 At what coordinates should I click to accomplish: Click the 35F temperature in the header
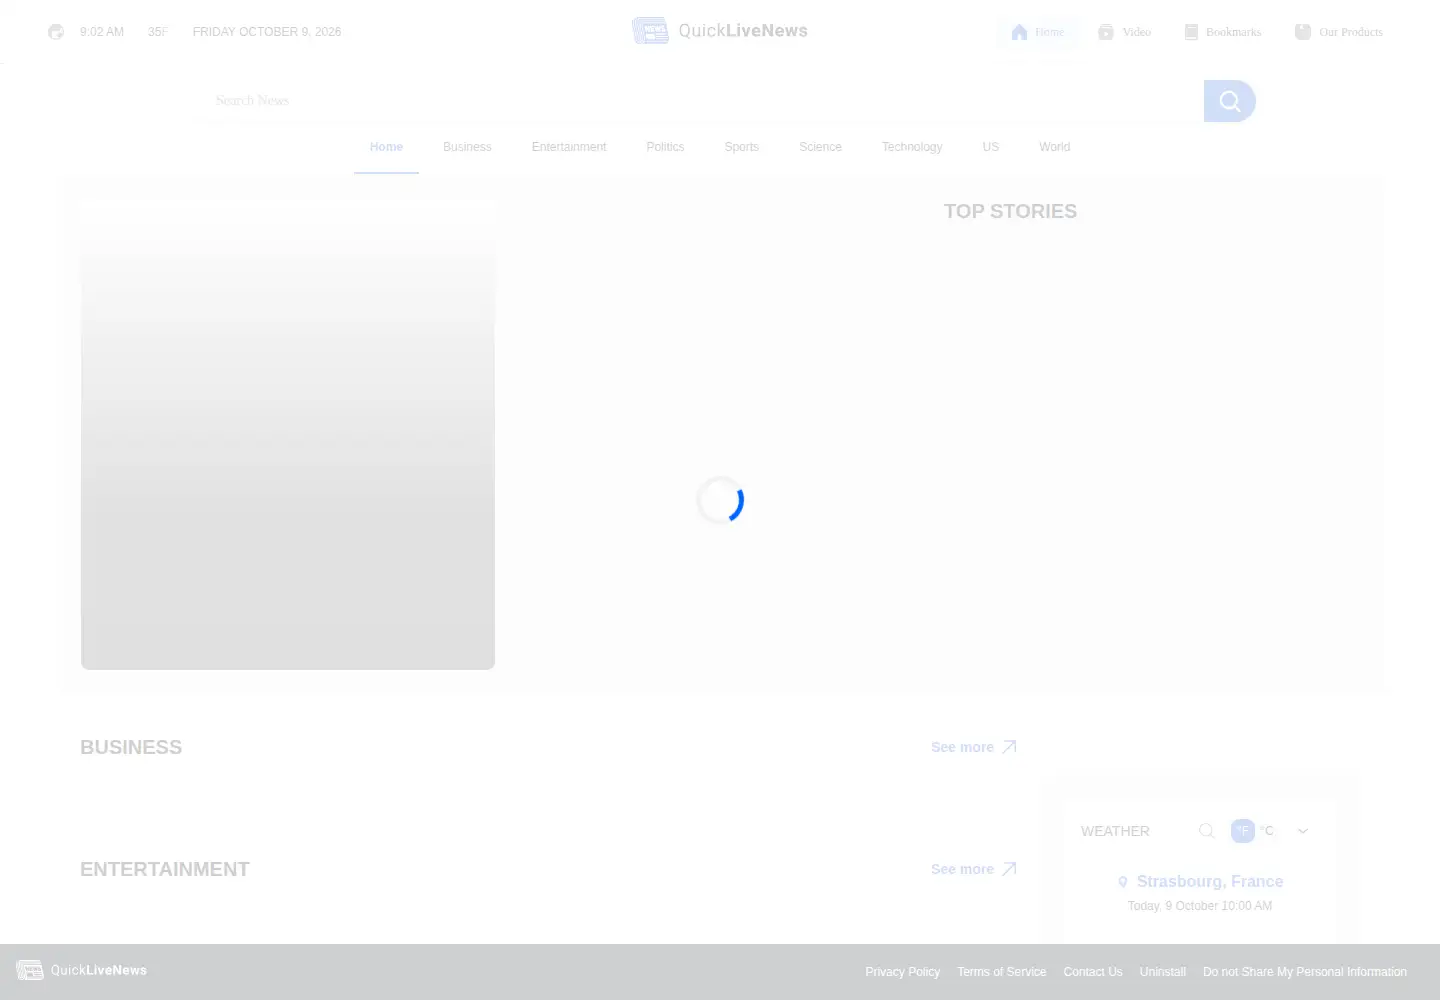[x=158, y=32]
